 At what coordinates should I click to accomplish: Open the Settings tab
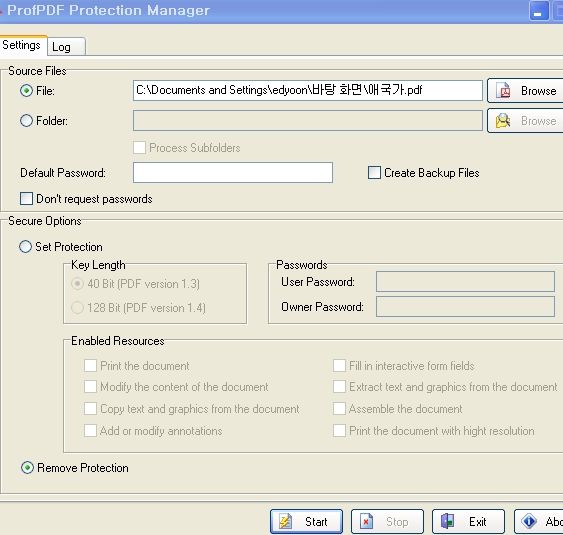(23, 45)
